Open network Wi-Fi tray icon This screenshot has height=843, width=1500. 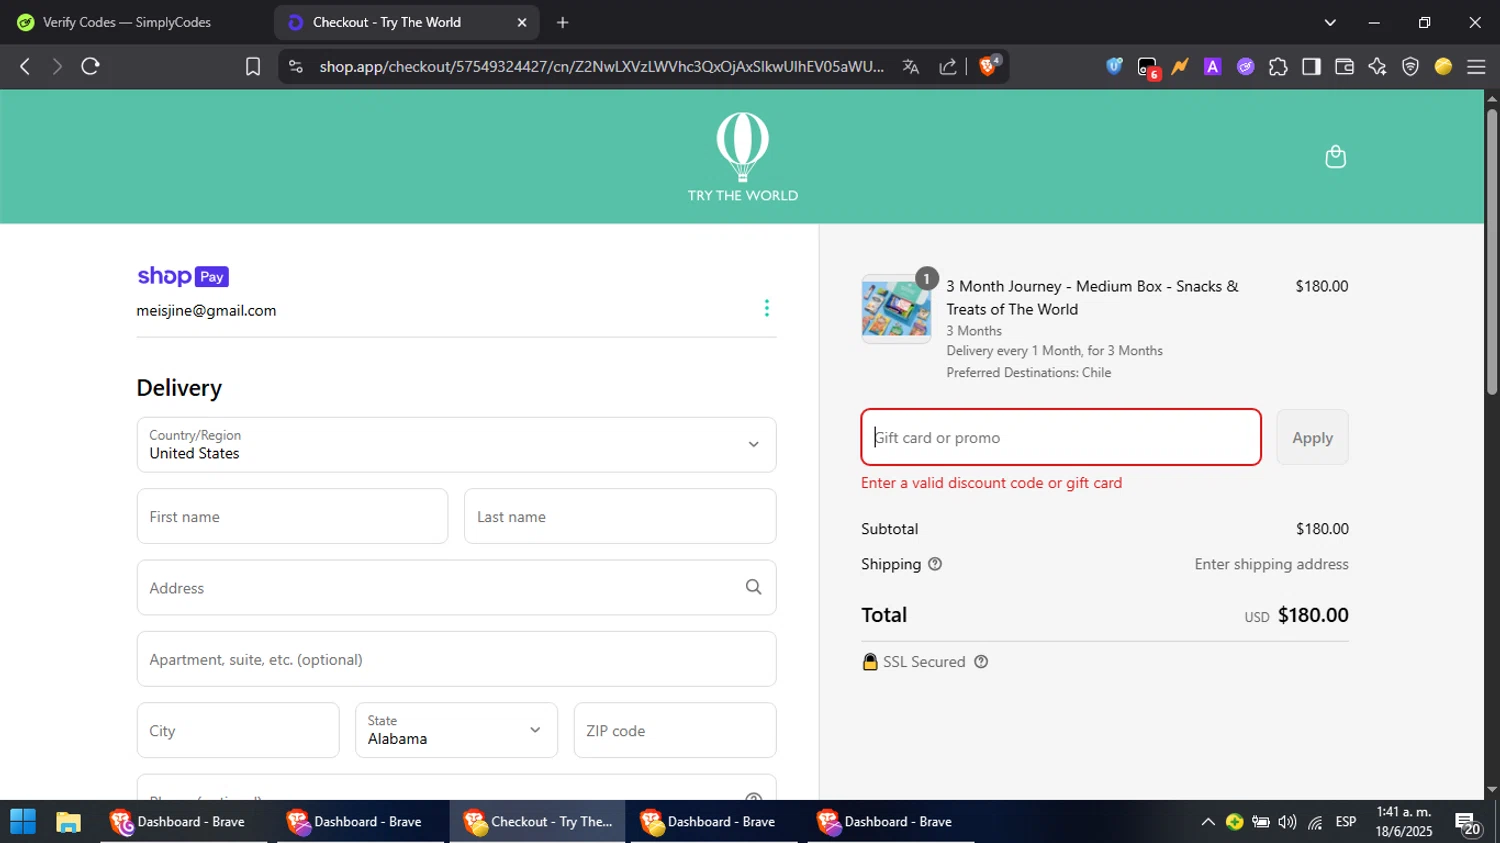[1315, 822]
